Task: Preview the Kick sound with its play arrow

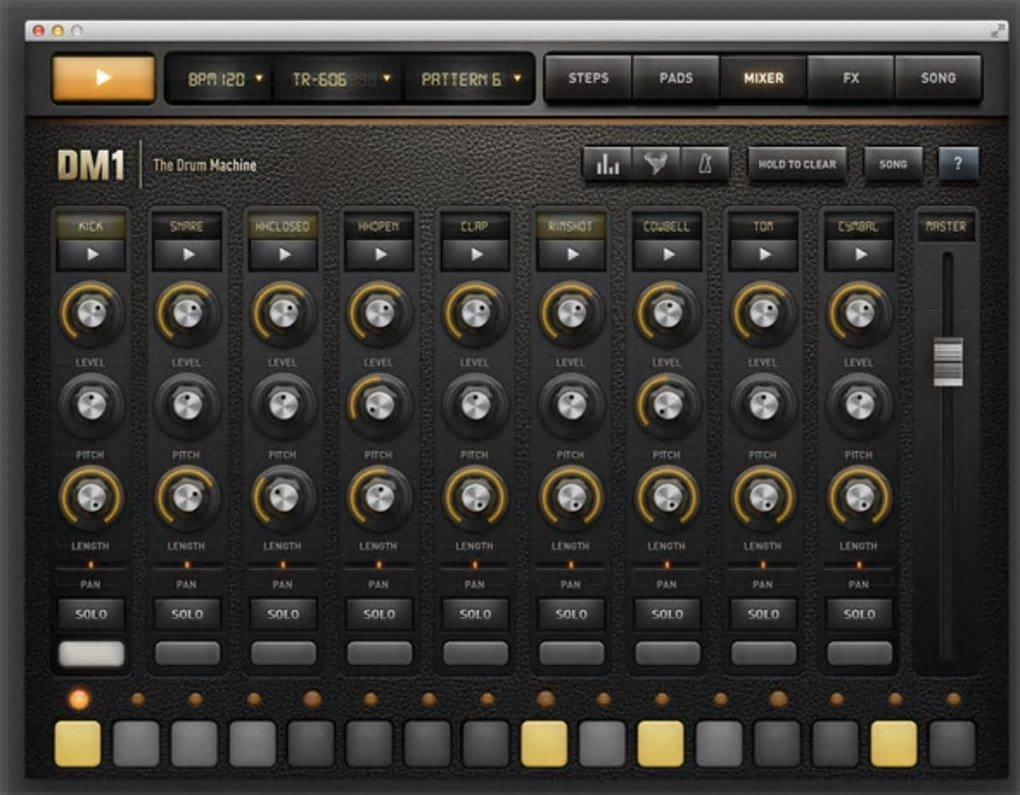Action: [91, 254]
